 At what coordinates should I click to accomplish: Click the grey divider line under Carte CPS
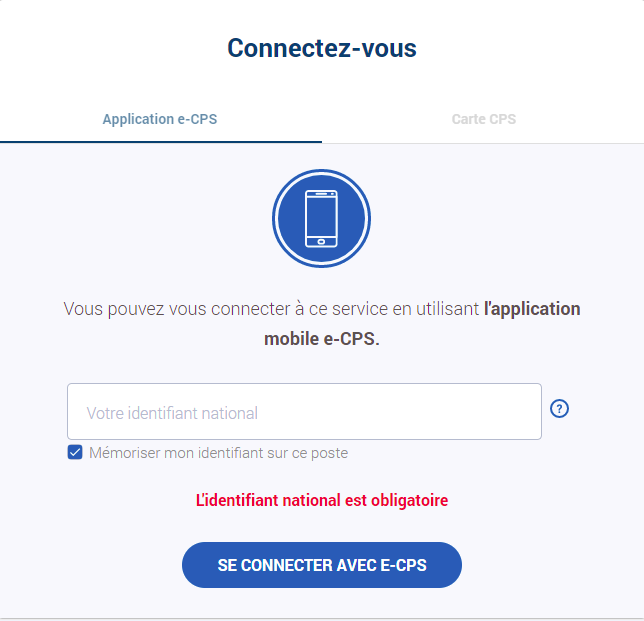point(483,143)
